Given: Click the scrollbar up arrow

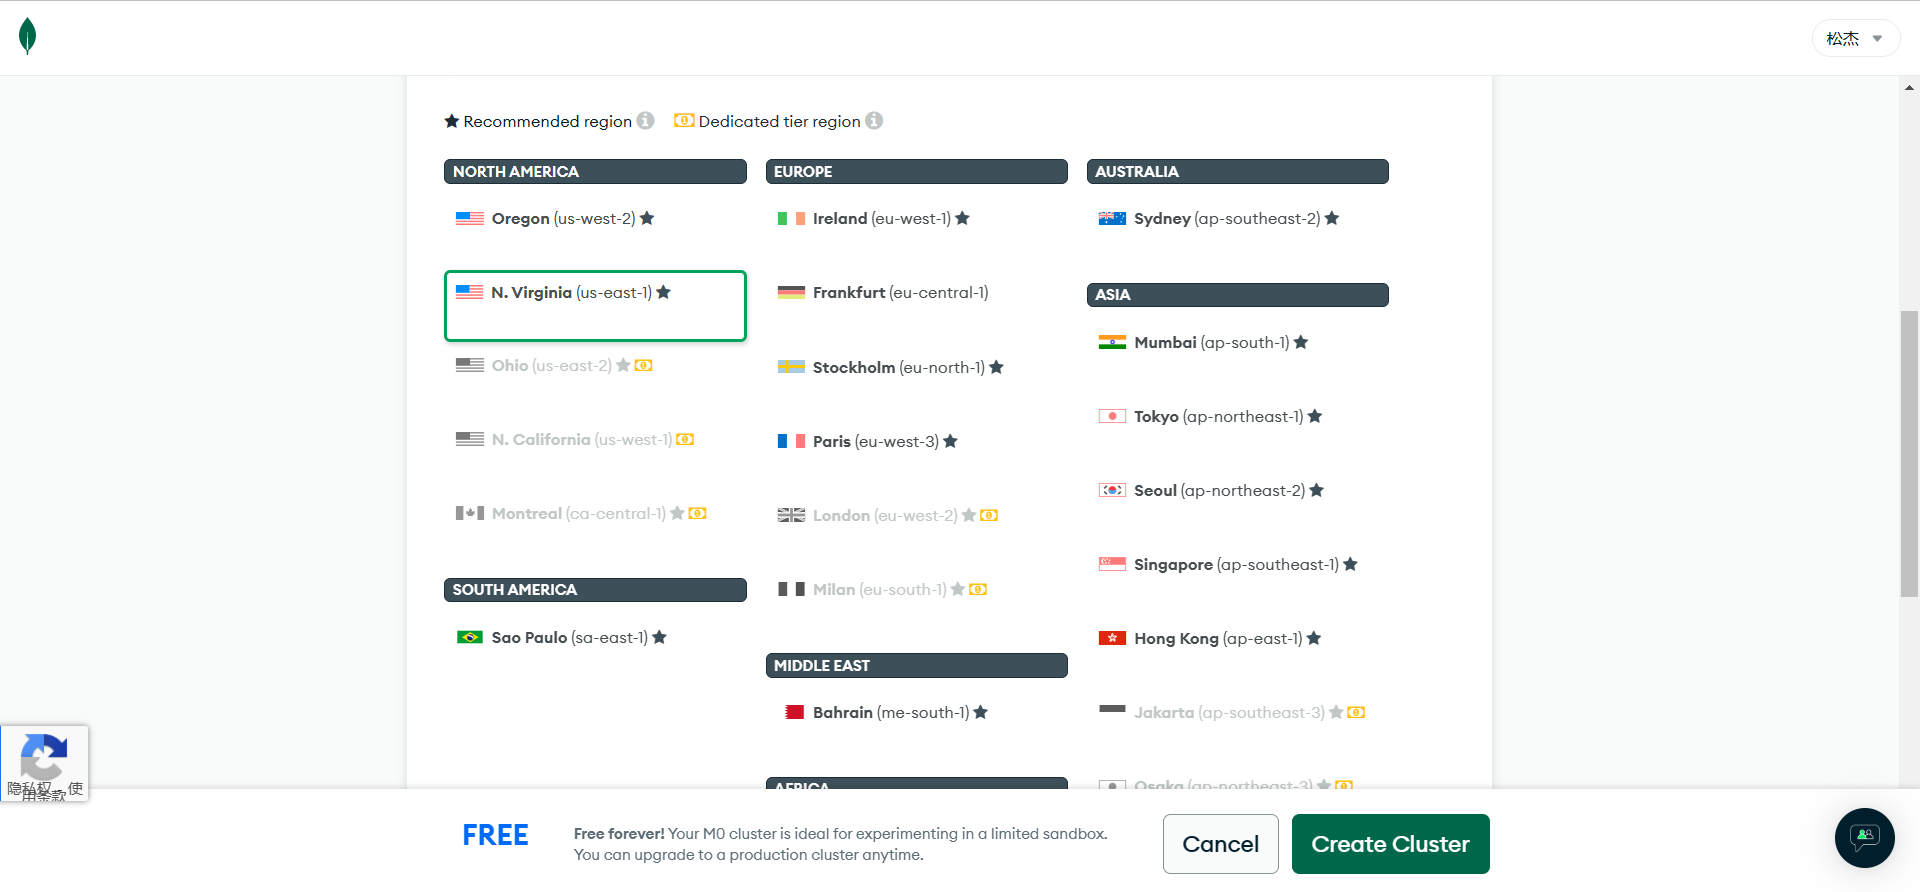Looking at the screenshot, I should (1909, 88).
